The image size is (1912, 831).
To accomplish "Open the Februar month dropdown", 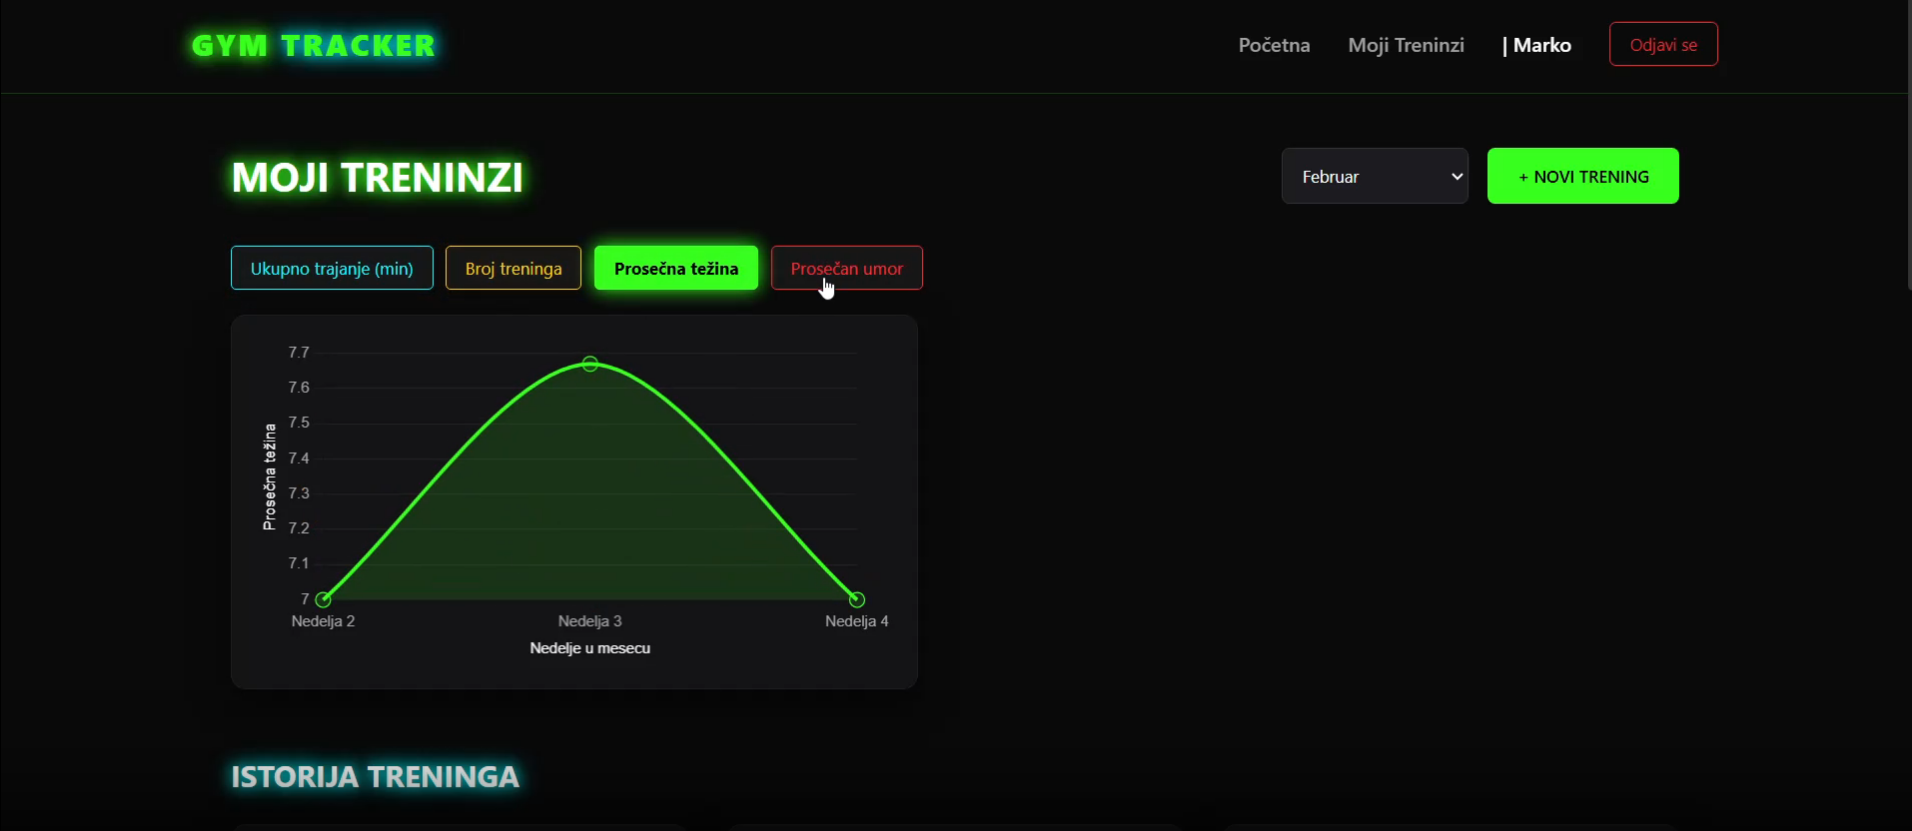I will coord(1375,176).
